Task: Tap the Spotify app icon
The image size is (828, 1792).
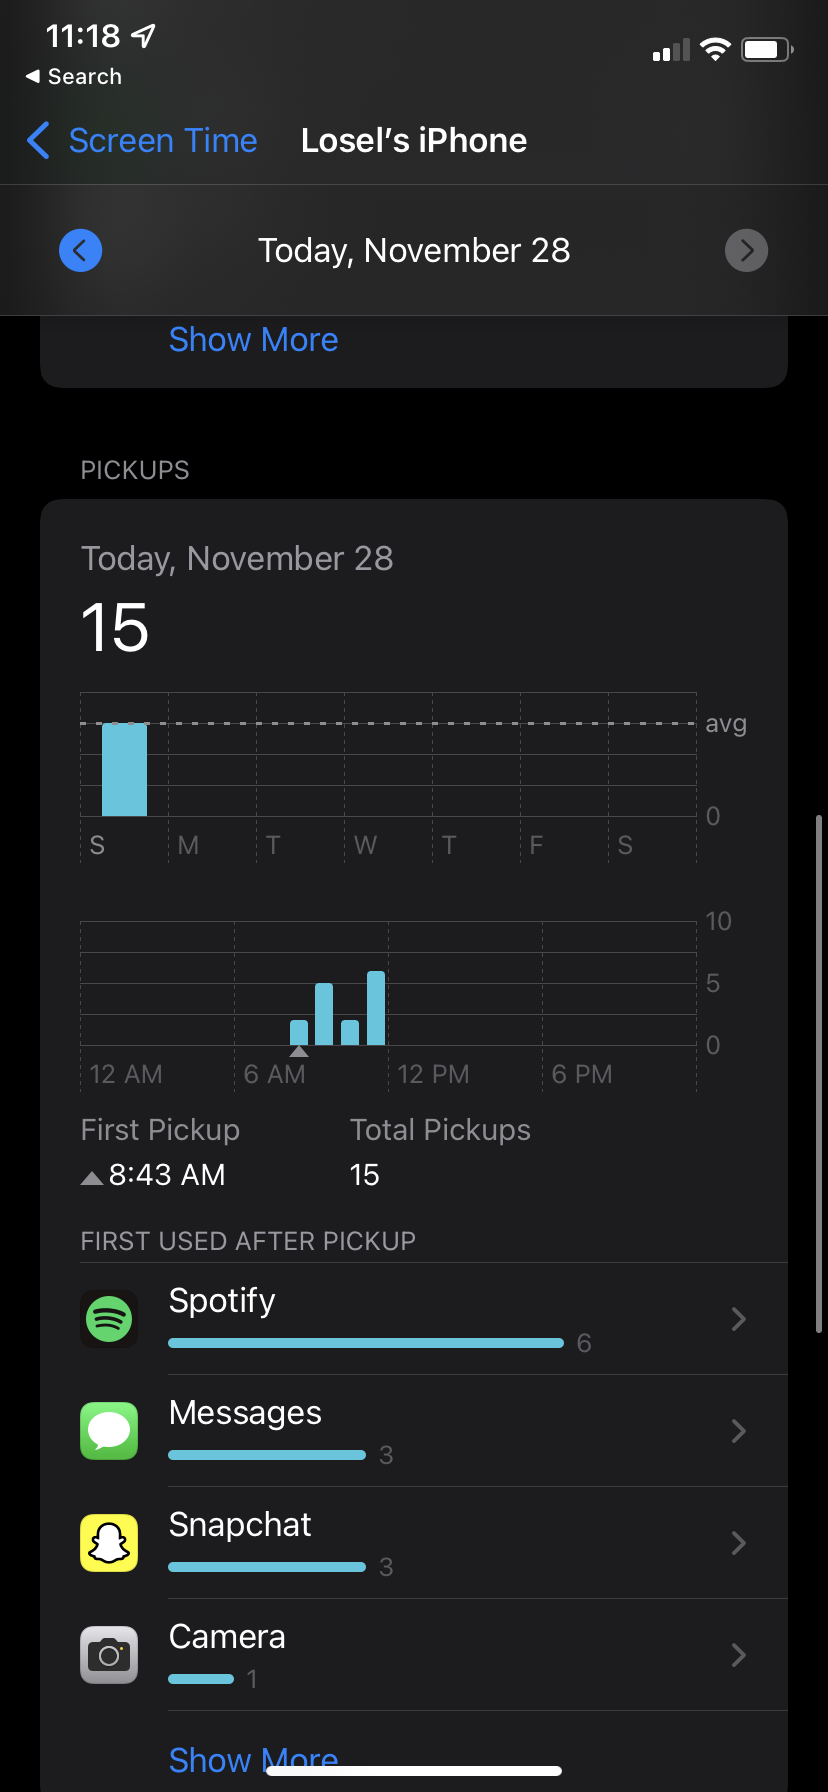Action: click(x=109, y=1319)
